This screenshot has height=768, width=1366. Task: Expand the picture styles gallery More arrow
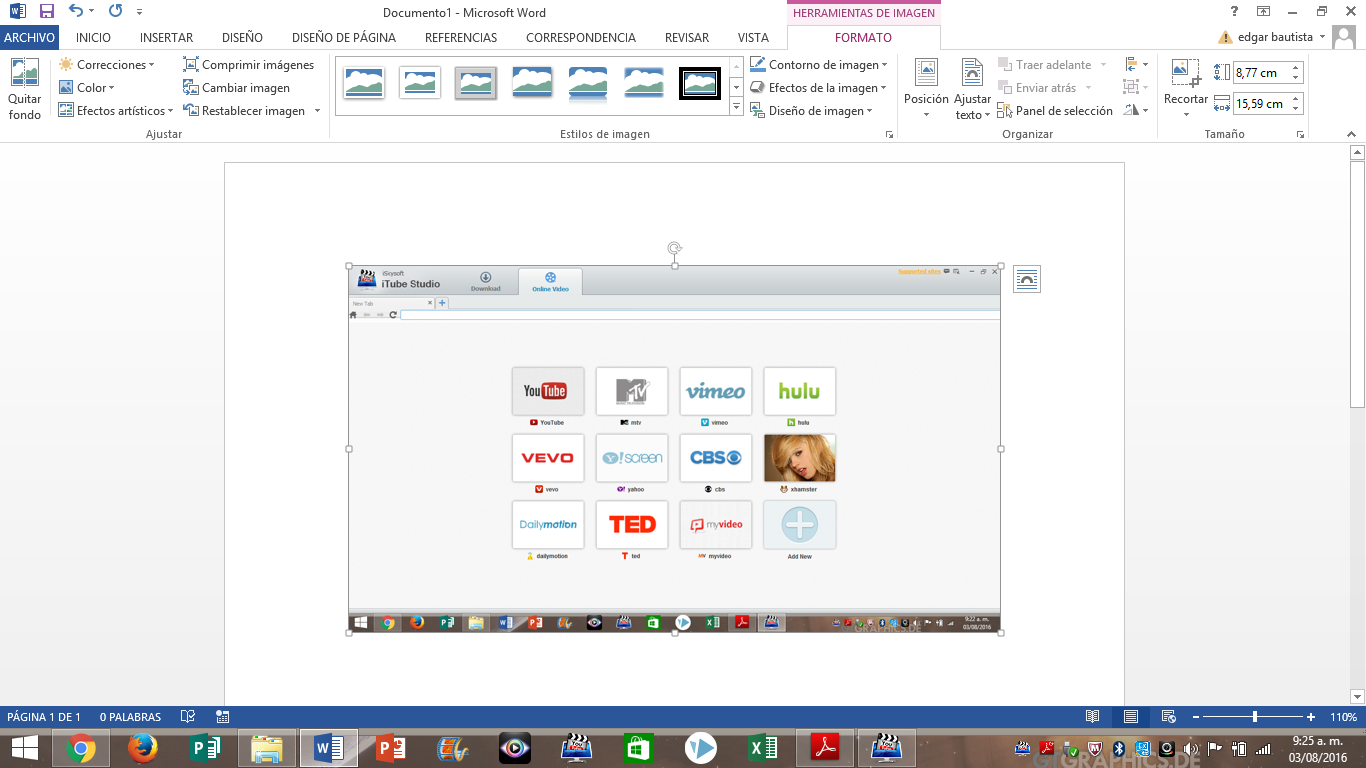pos(737,106)
